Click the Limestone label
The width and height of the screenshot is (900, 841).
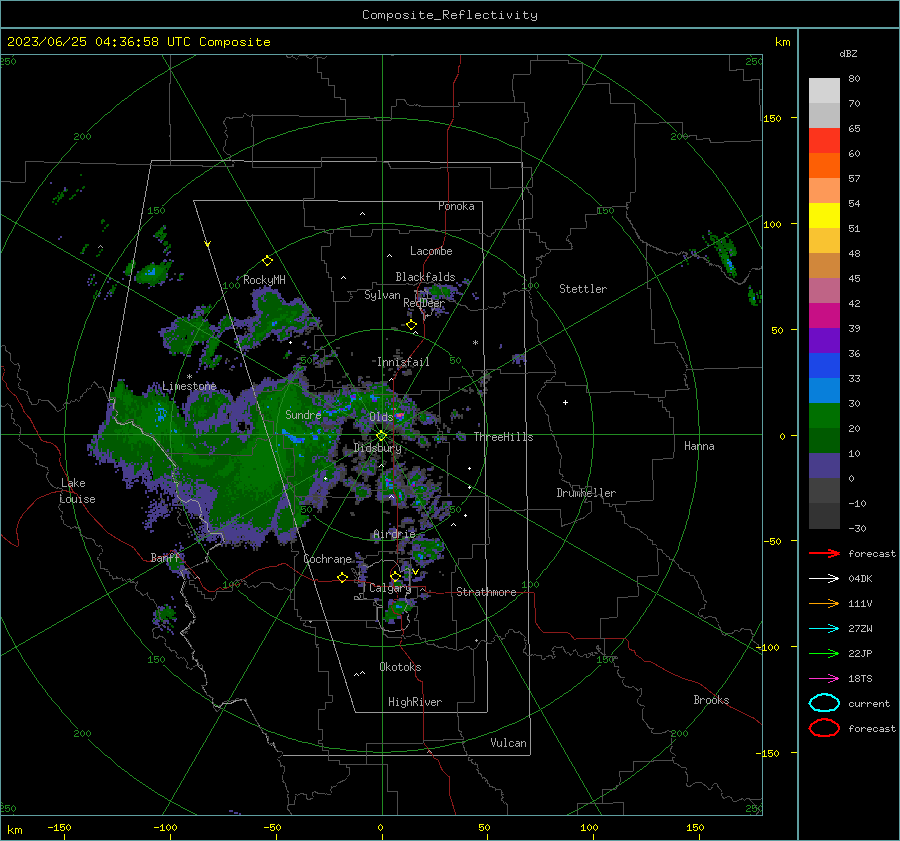coord(189,386)
